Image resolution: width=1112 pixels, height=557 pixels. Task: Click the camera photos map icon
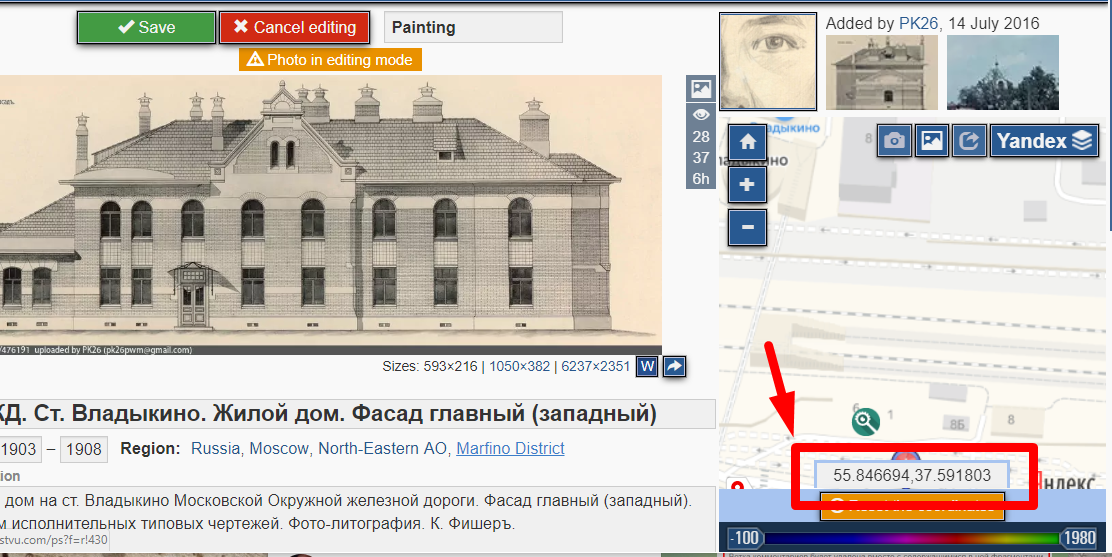tap(894, 140)
